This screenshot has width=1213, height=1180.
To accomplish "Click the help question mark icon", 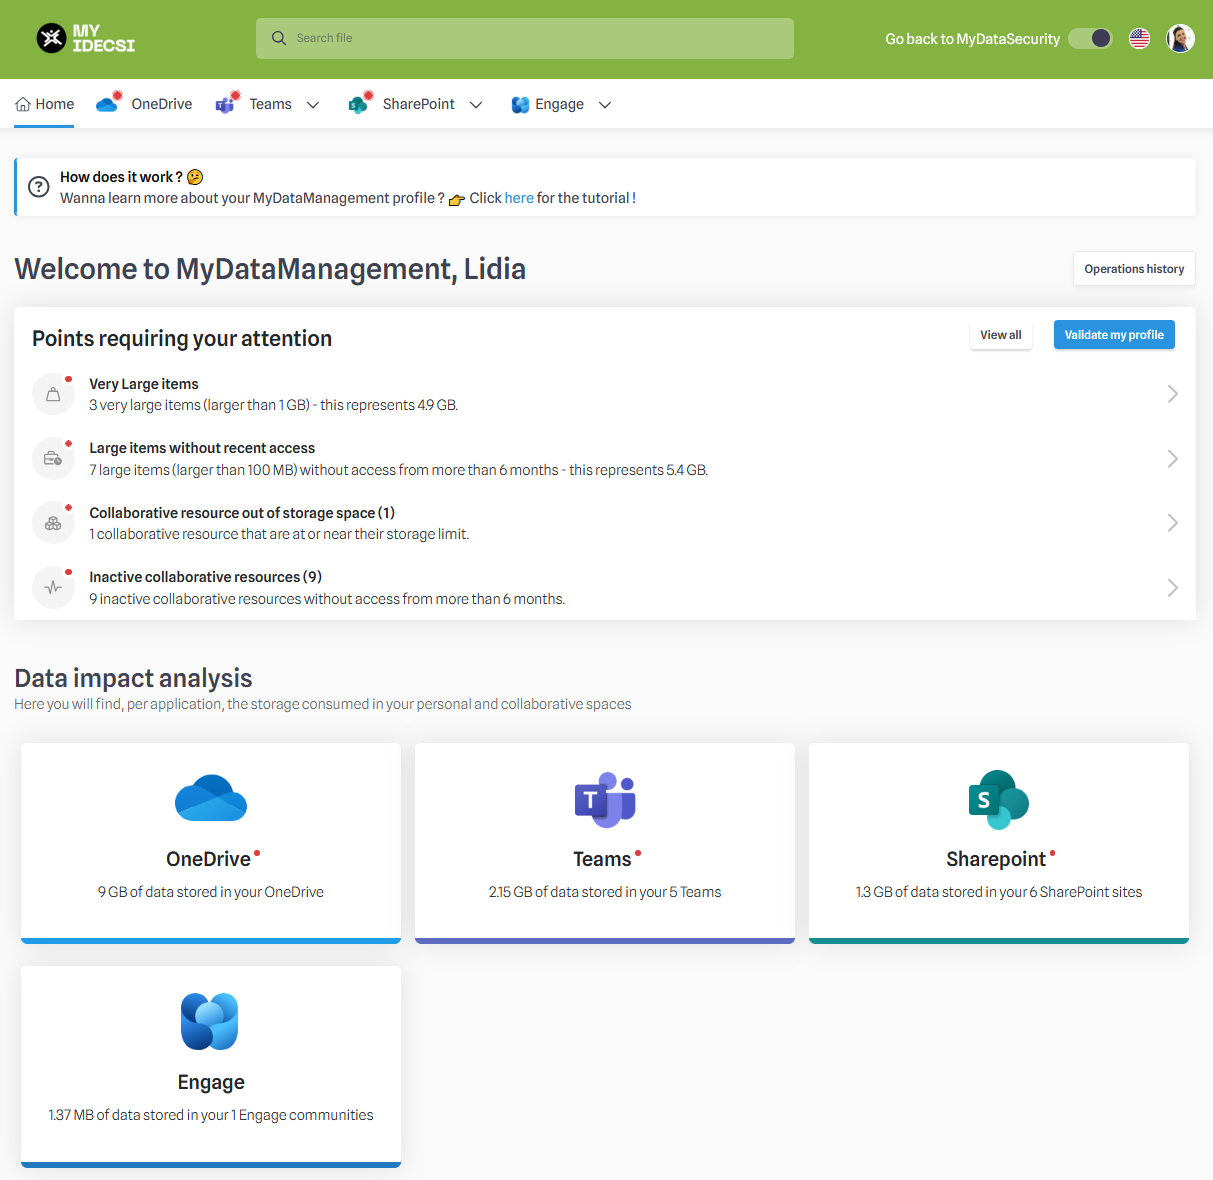I will click(x=39, y=187).
